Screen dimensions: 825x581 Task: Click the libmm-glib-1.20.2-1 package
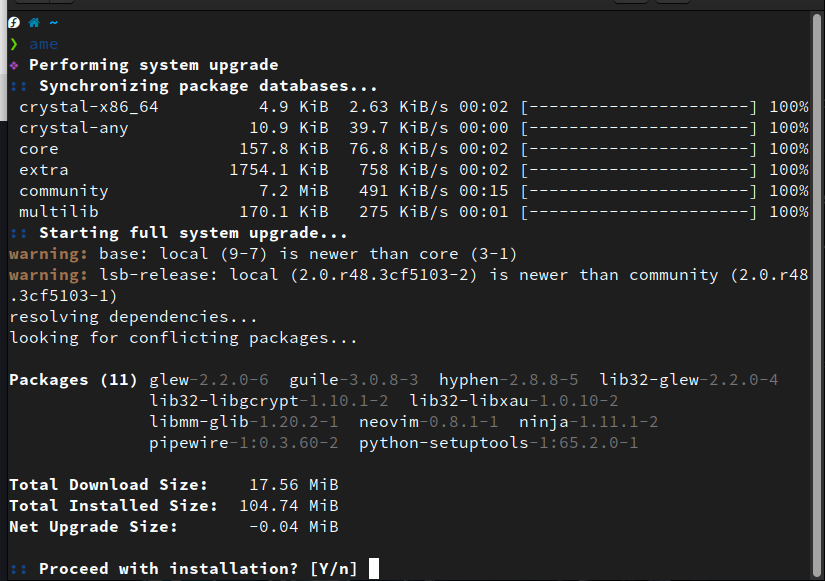click(x=244, y=422)
